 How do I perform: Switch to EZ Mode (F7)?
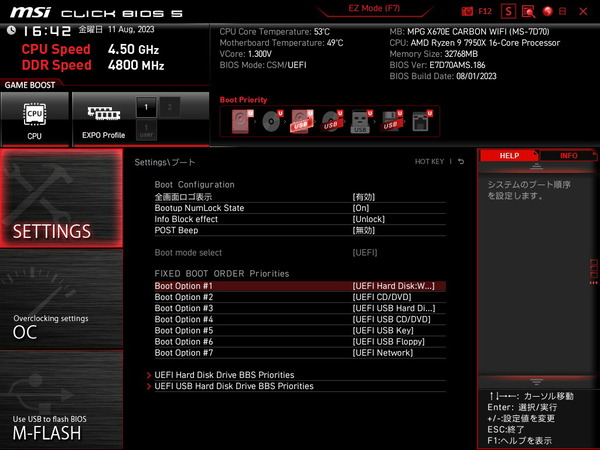[x=374, y=8]
